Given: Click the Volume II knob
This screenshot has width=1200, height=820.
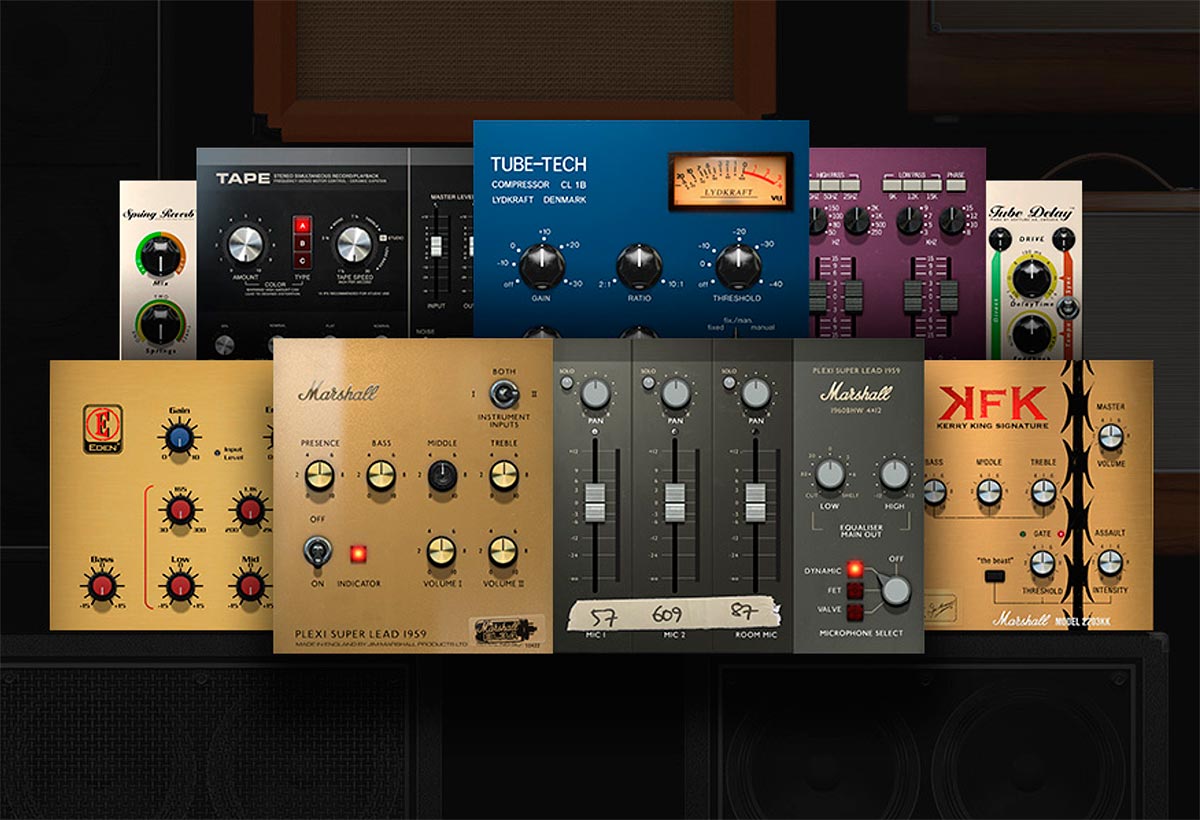Looking at the screenshot, I should (x=503, y=551).
